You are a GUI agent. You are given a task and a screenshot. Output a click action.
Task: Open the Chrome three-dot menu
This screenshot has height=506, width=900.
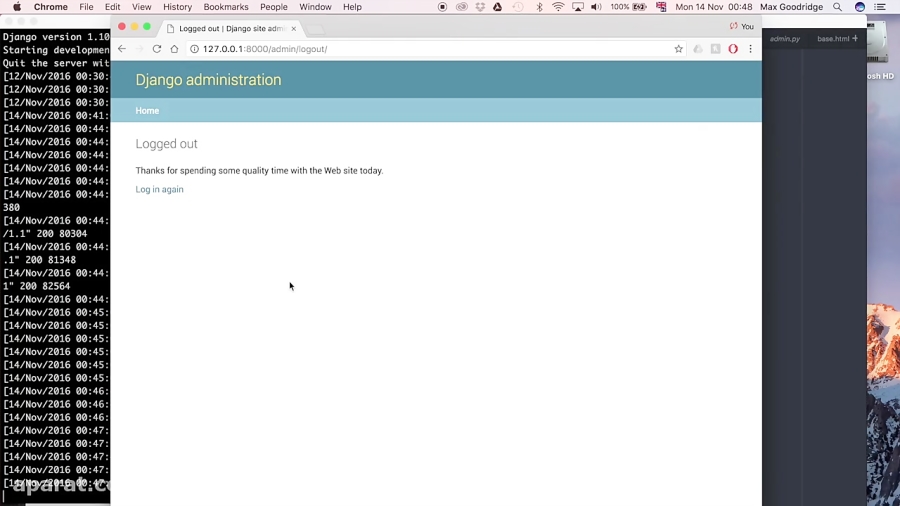tap(750, 49)
